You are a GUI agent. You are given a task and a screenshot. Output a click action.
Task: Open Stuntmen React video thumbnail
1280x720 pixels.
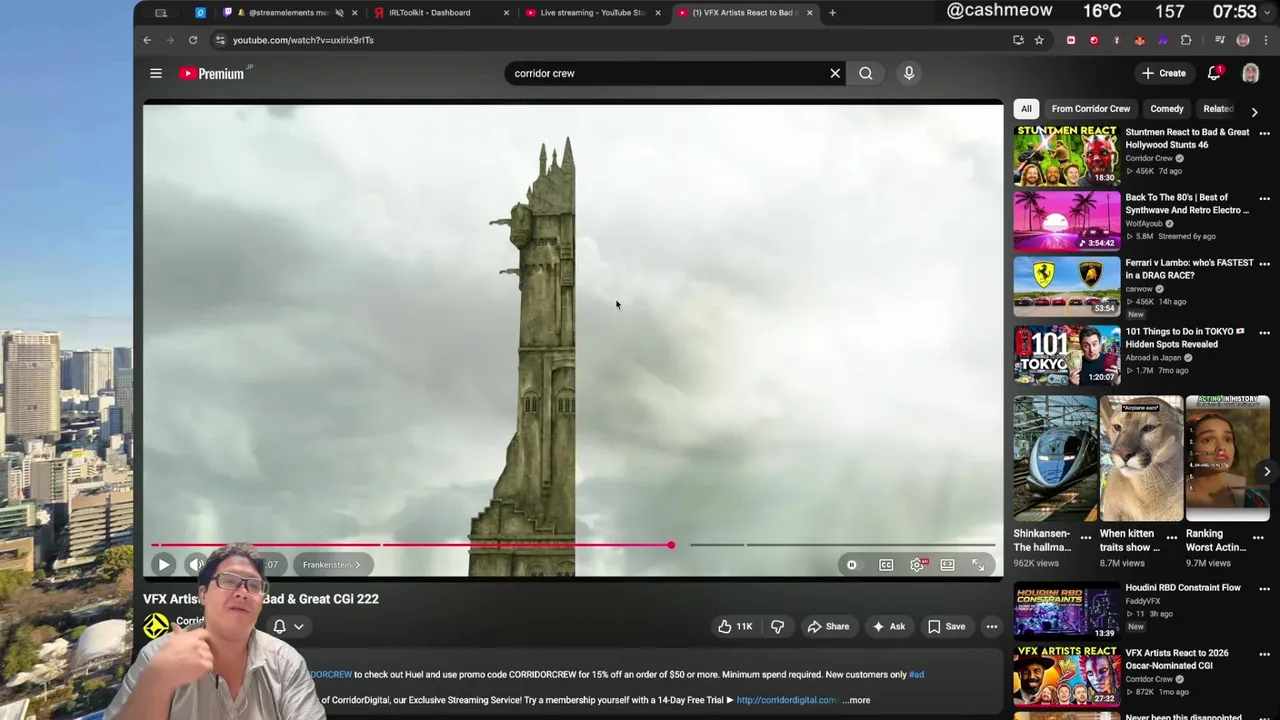tap(1067, 156)
